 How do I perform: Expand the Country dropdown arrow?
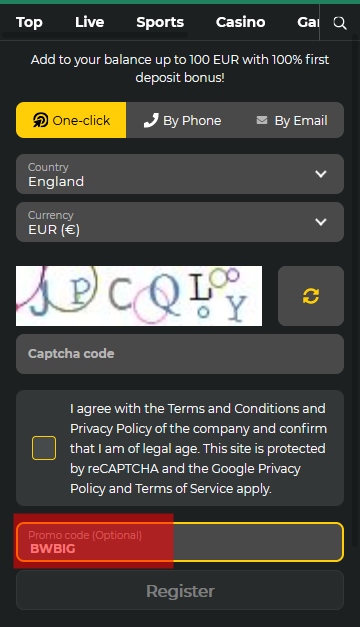coord(321,174)
